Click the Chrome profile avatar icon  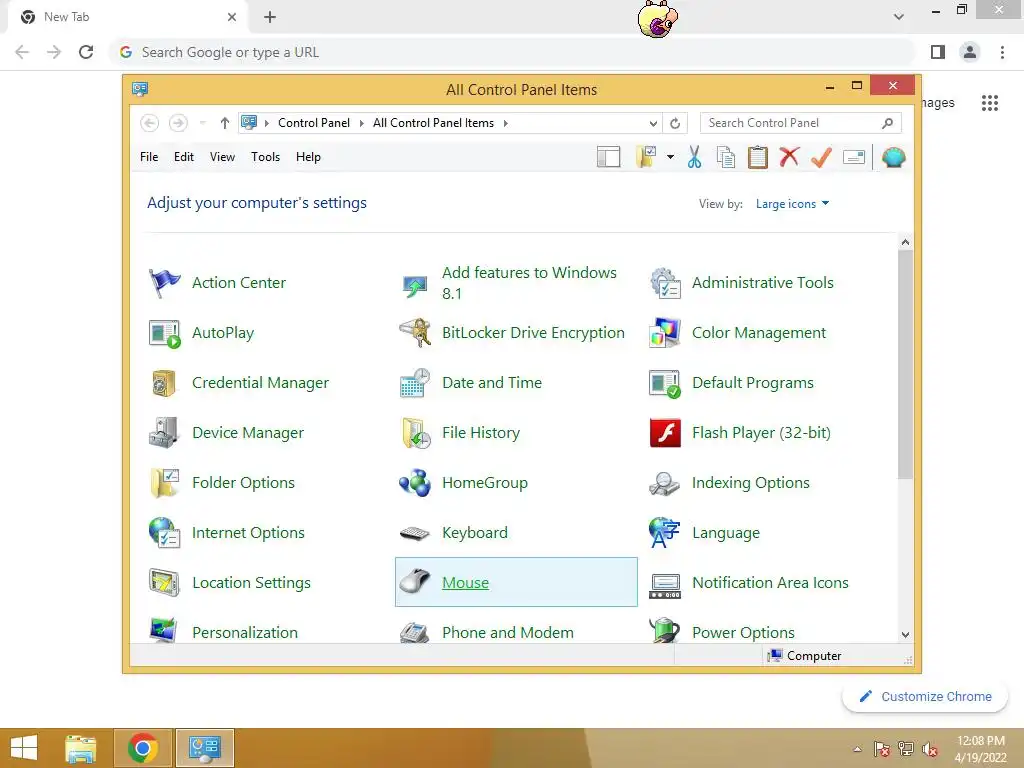(970, 52)
